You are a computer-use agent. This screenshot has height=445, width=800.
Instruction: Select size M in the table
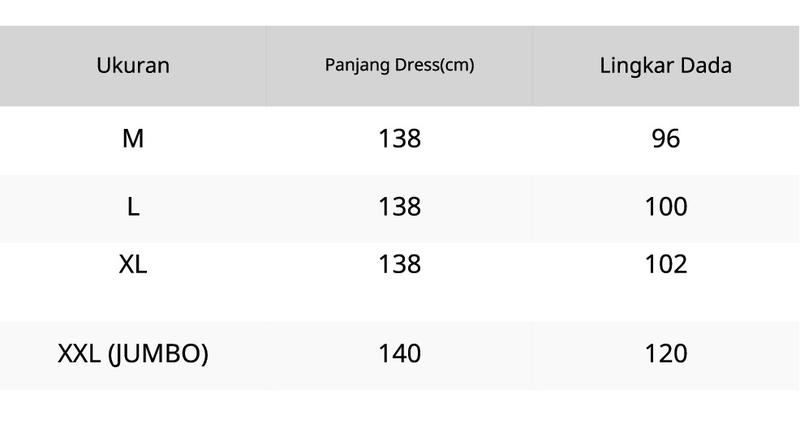(x=133, y=139)
